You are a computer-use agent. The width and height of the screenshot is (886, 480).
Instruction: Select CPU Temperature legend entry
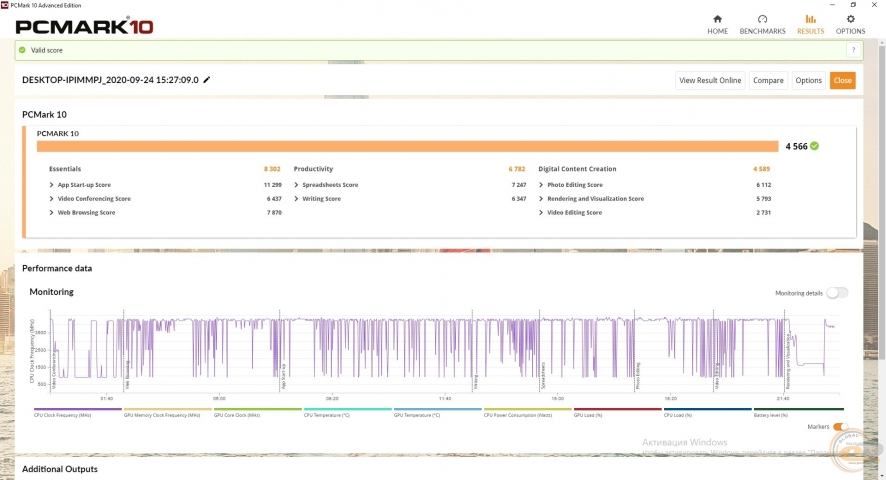[x=348, y=413]
